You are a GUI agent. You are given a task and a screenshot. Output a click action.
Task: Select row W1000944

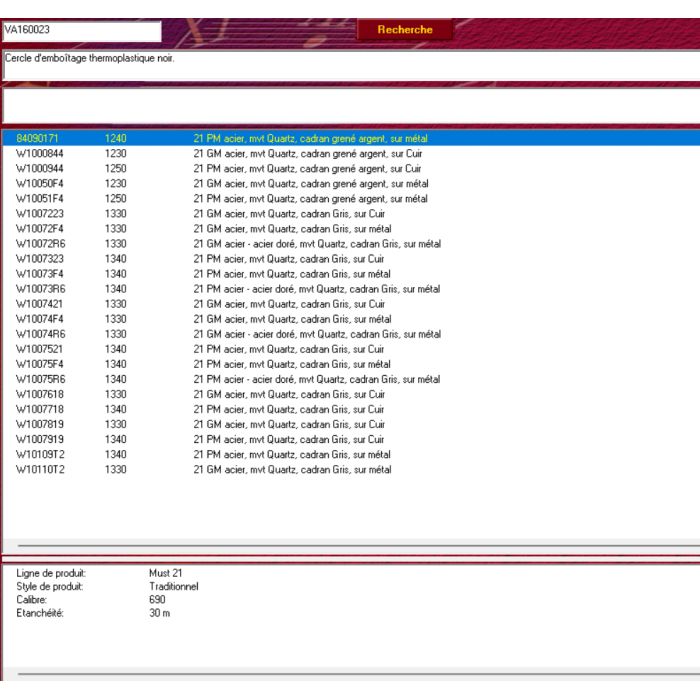[x=351, y=169]
